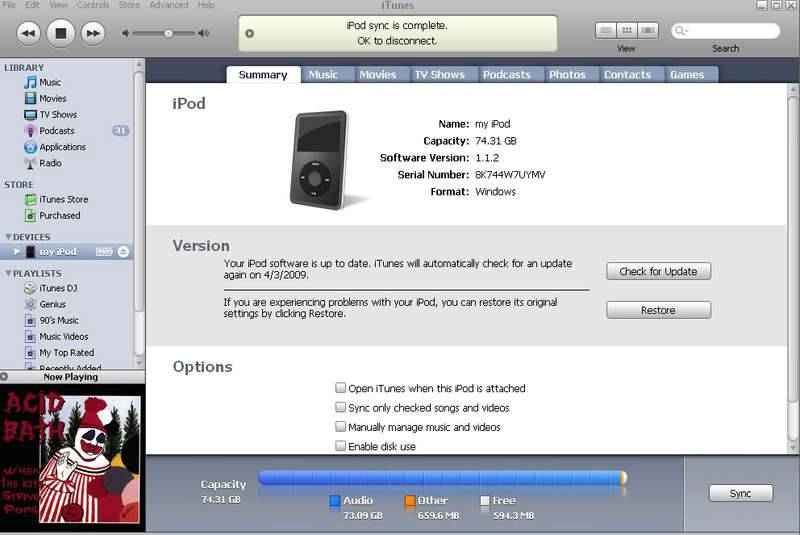The image size is (800, 535).
Task: Collapse the PLAYLISTS section
Action: click(x=8, y=273)
